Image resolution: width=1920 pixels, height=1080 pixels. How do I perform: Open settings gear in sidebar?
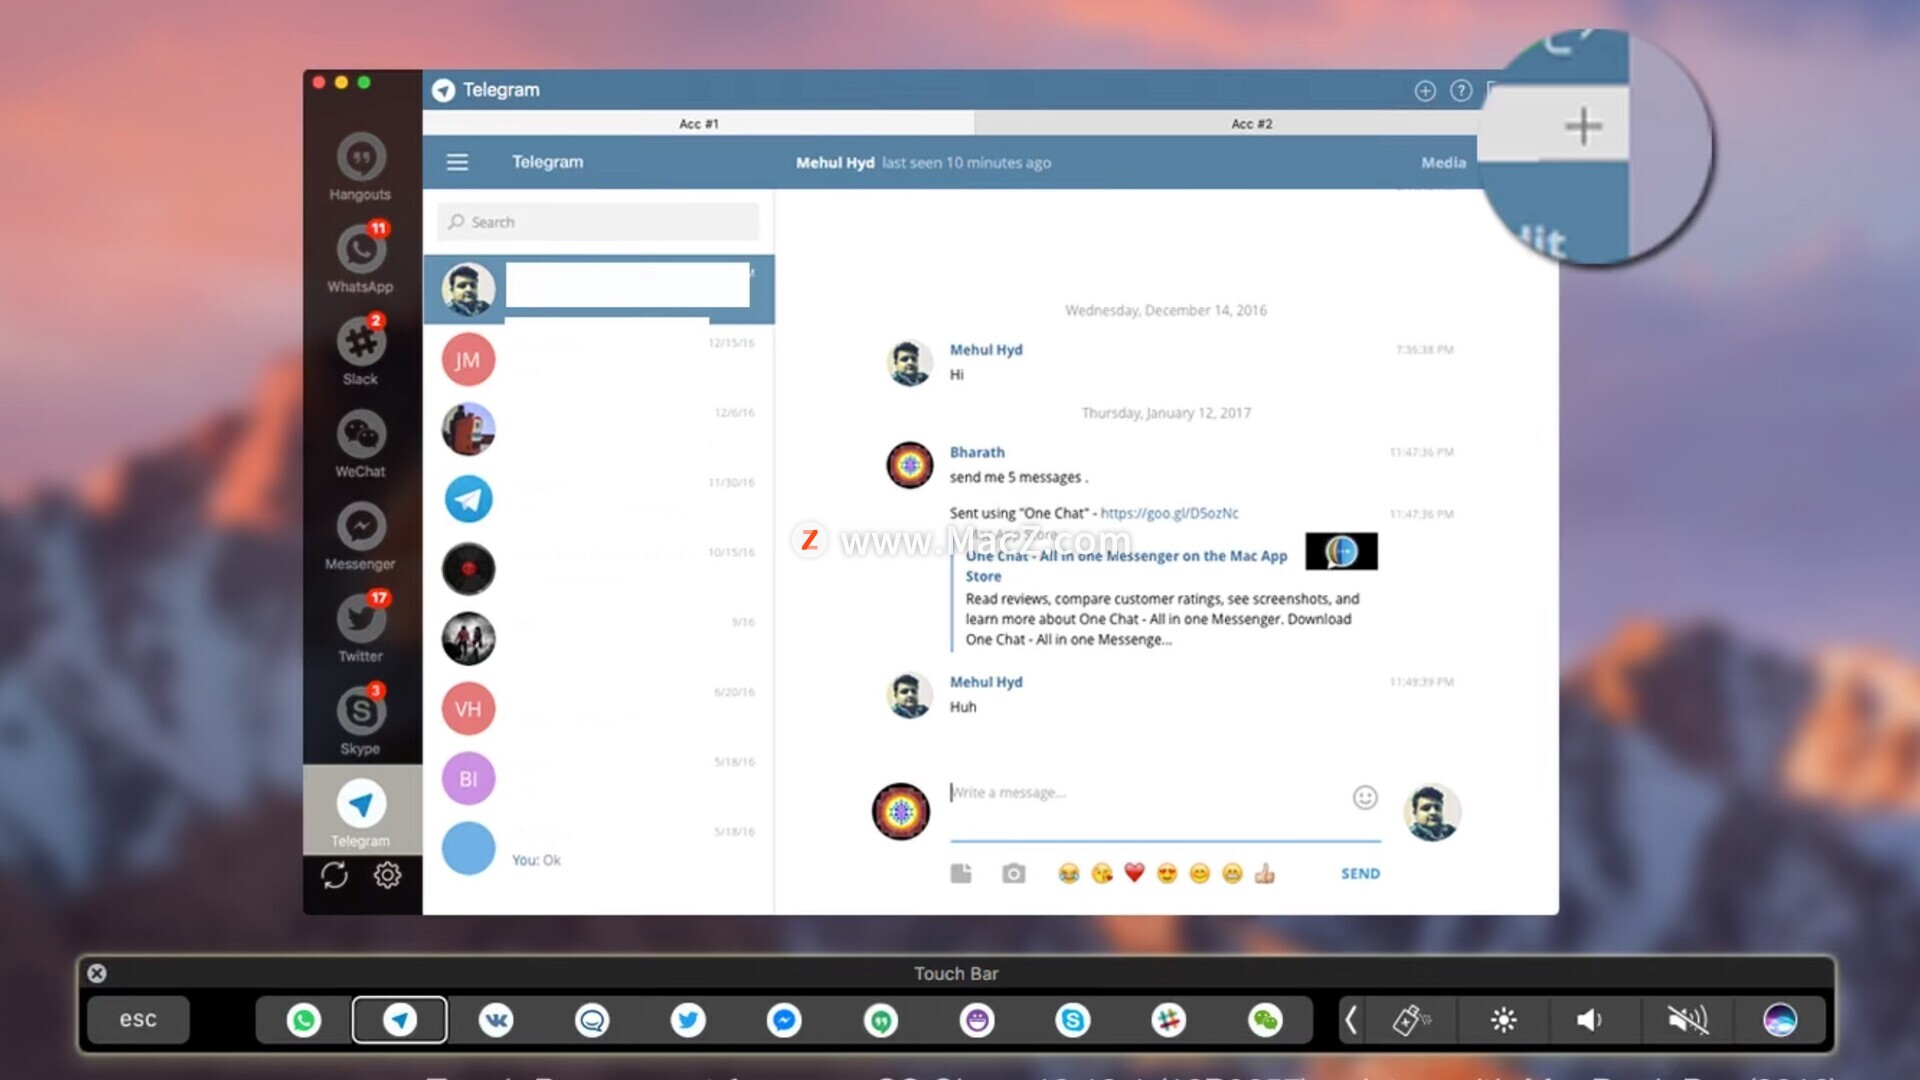[x=388, y=876]
